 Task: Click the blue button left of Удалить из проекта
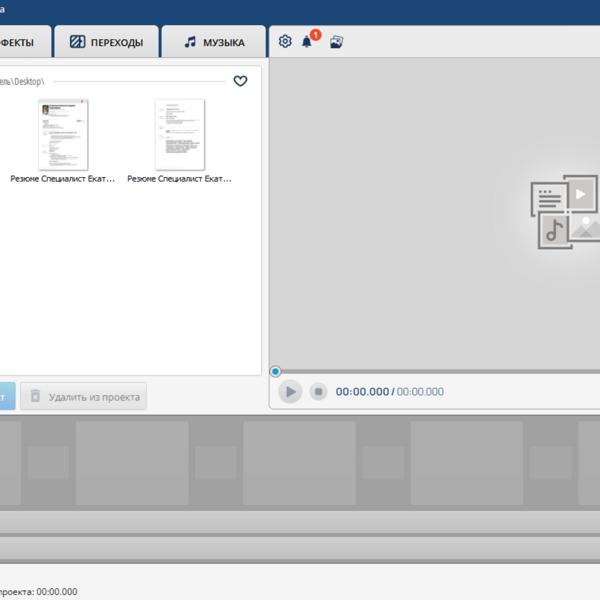6,396
